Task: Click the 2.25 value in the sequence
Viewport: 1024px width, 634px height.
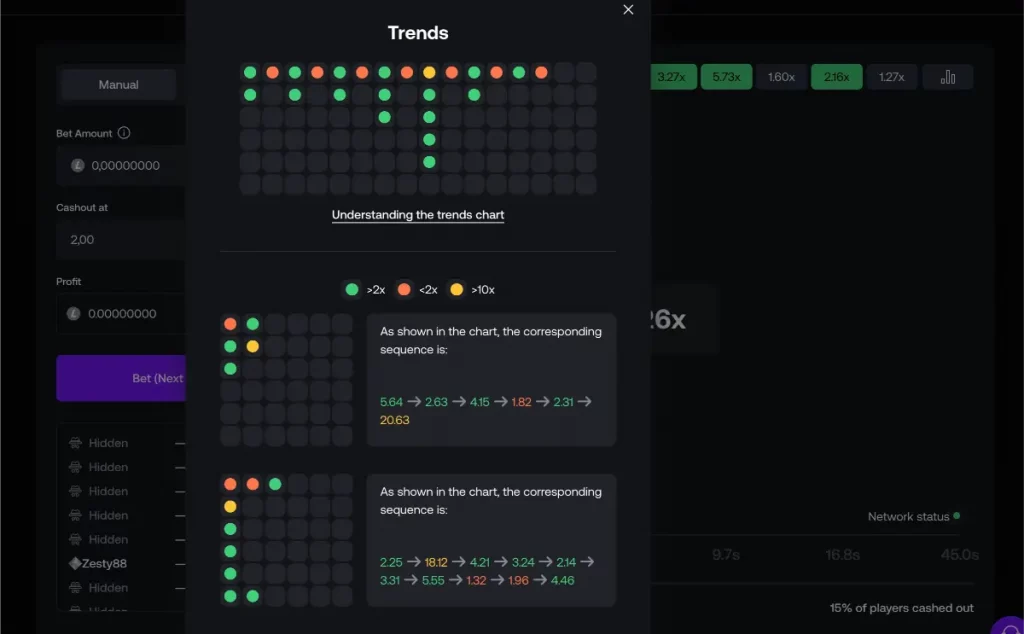Action: pos(391,562)
